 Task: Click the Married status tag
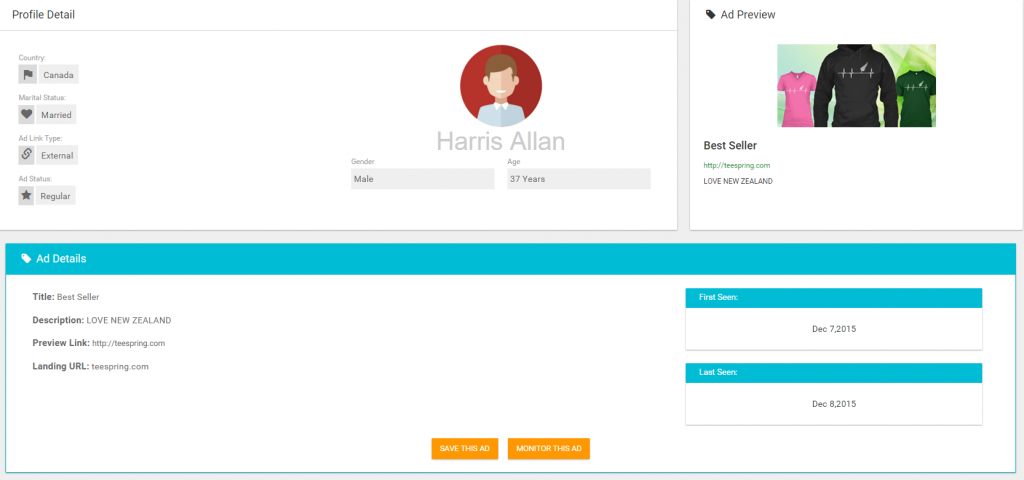[56, 114]
